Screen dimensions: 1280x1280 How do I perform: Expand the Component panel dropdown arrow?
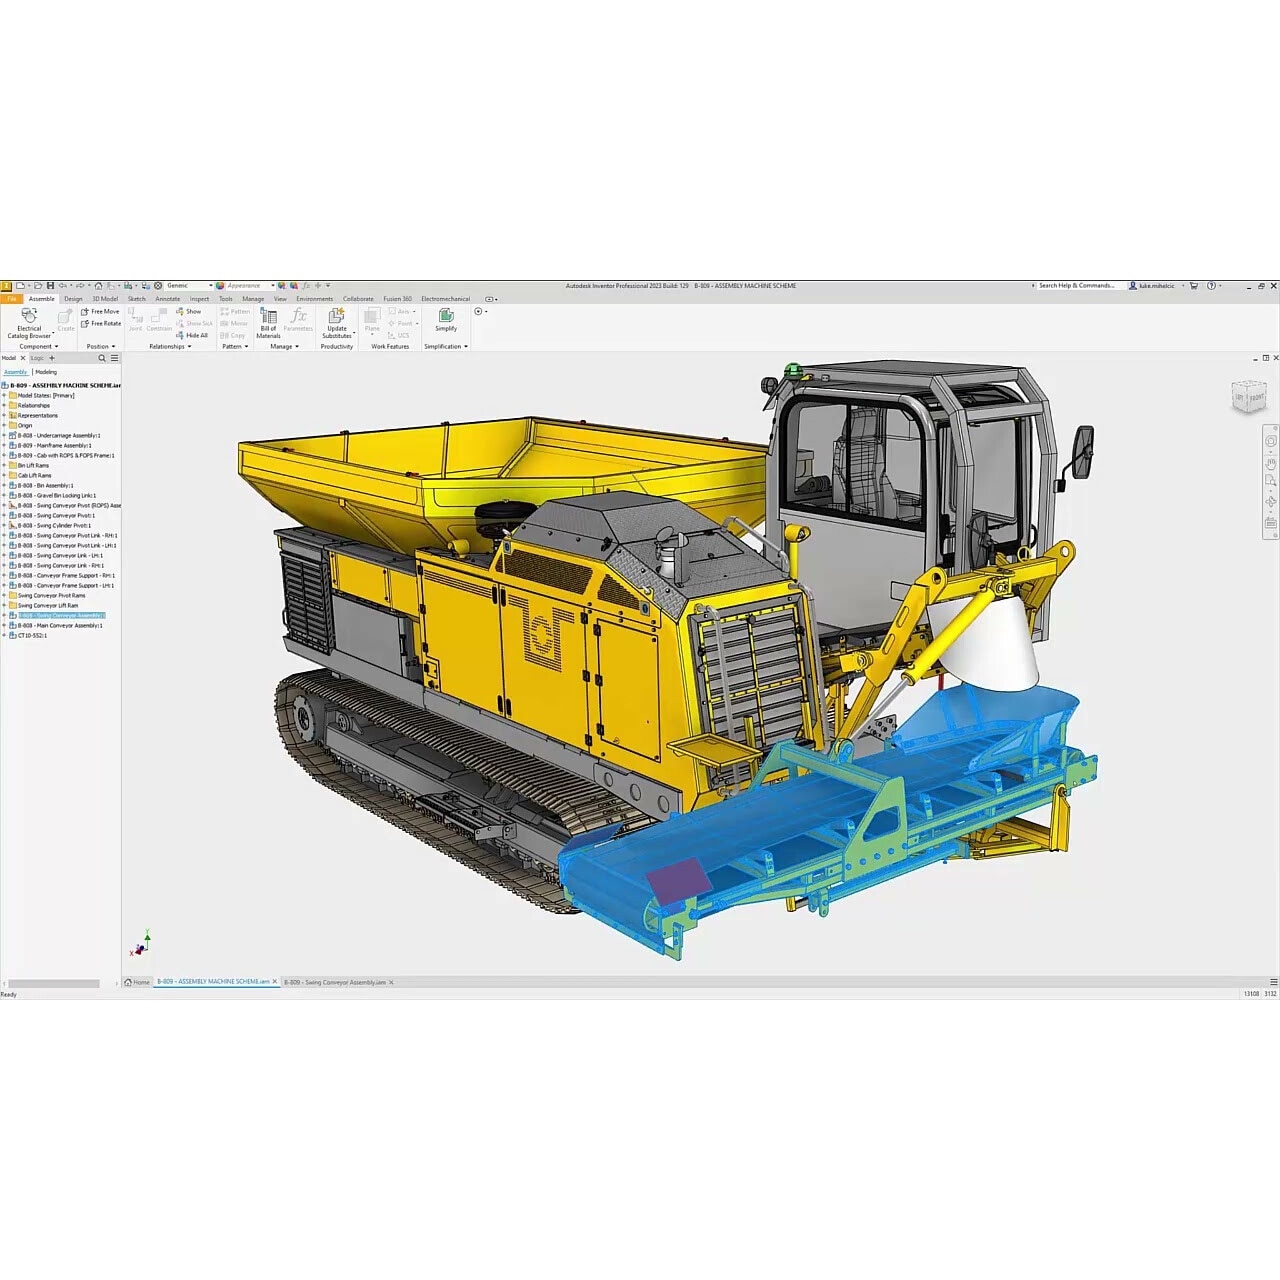tap(56, 346)
